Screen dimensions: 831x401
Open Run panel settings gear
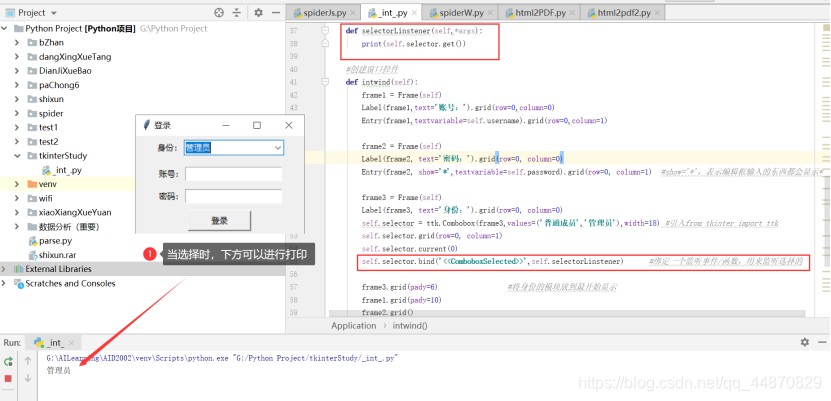point(805,342)
